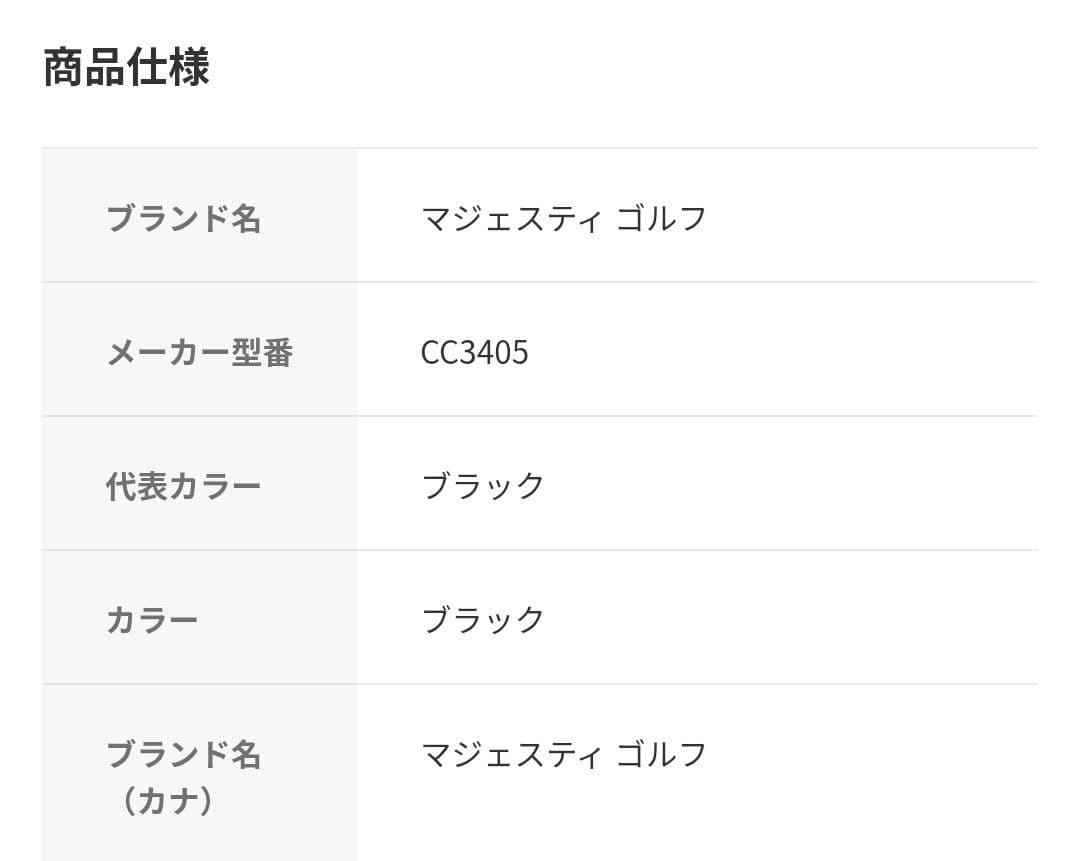Select マジェスティ in the ブランド名（カナ） row
1080x861 pixels.
tap(511, 754)
